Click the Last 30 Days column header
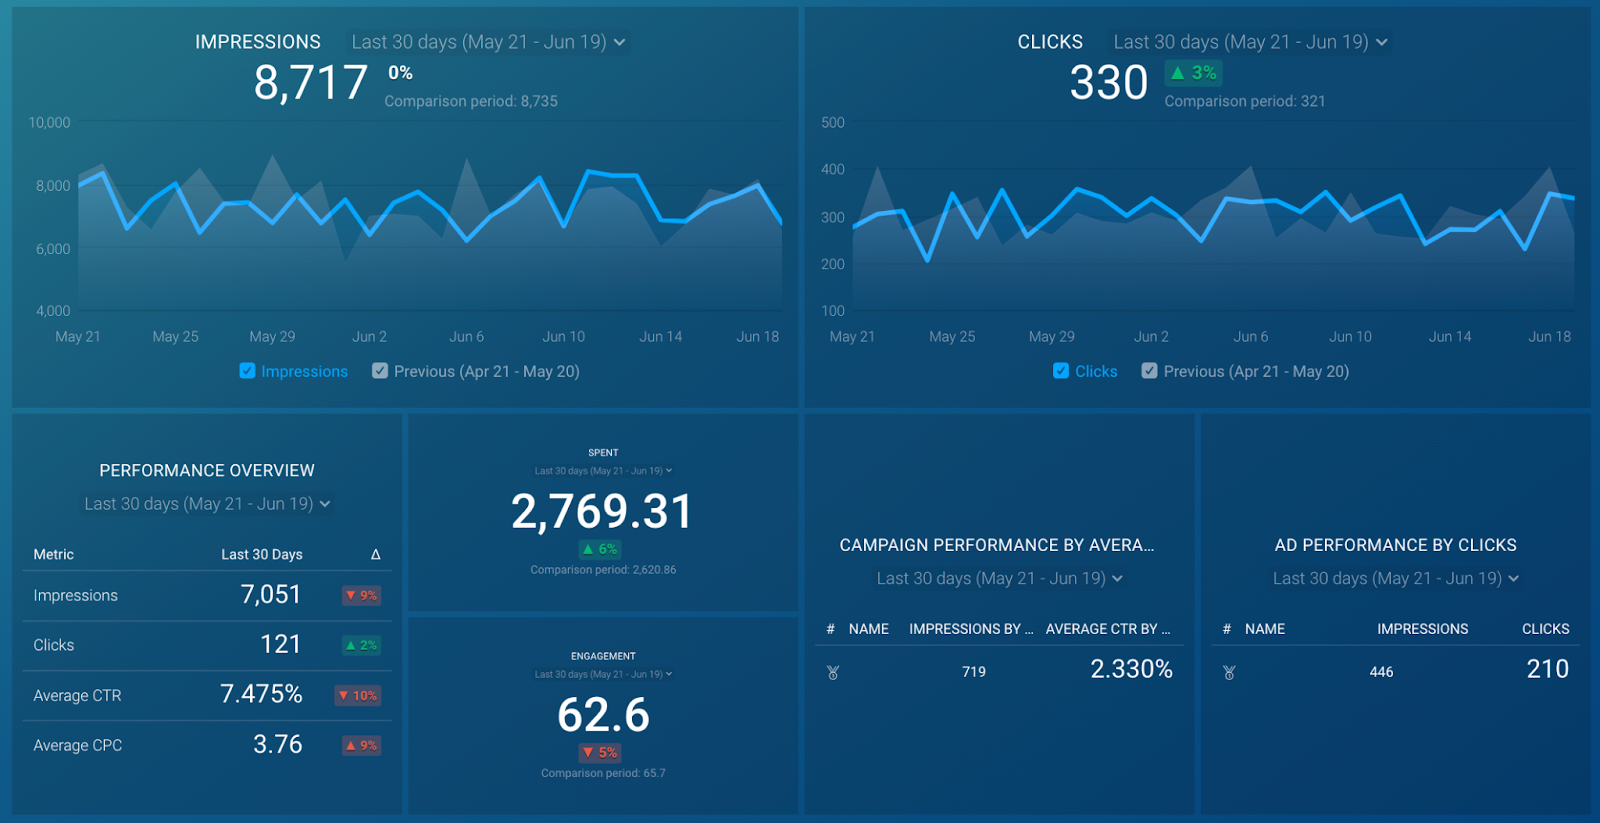 pos(262,554)
